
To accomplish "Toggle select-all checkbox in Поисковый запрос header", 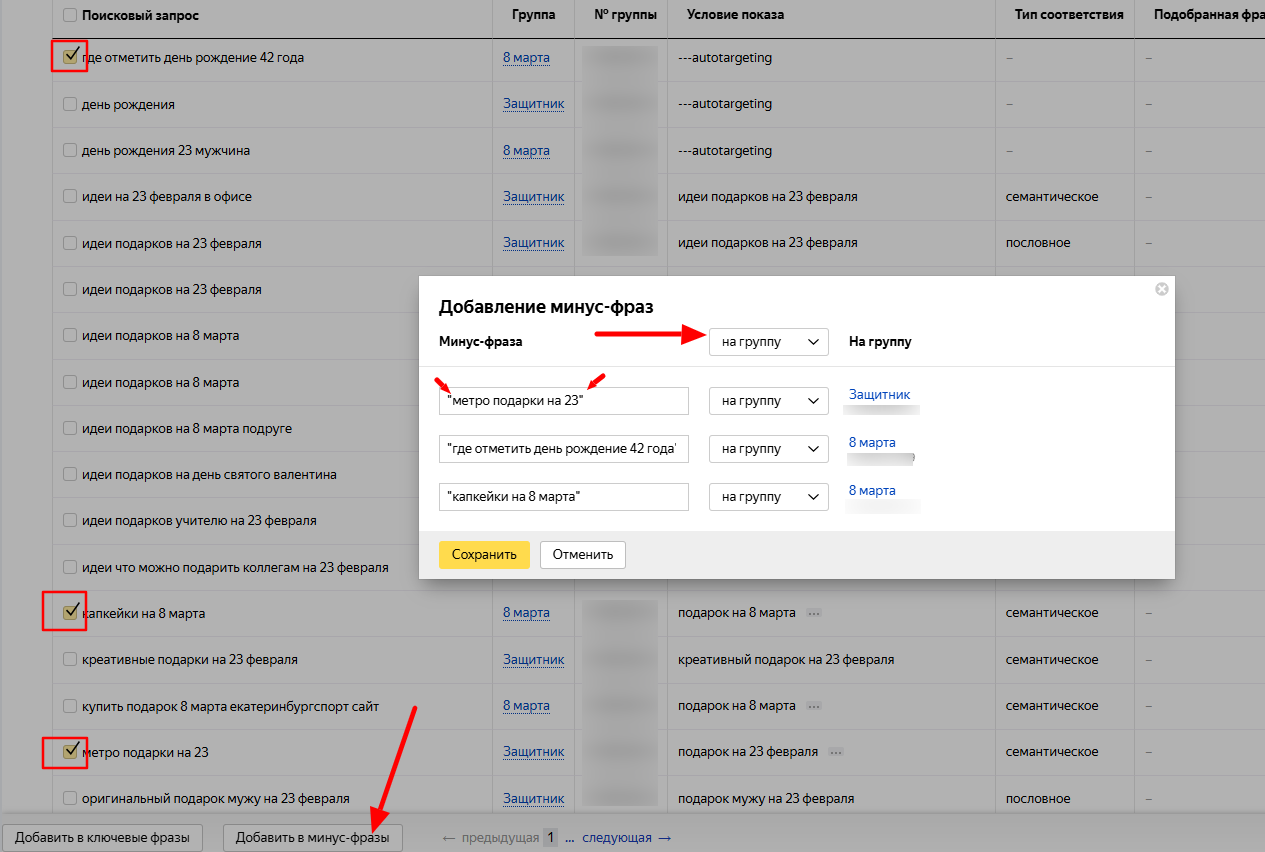I will click(69, 15).
